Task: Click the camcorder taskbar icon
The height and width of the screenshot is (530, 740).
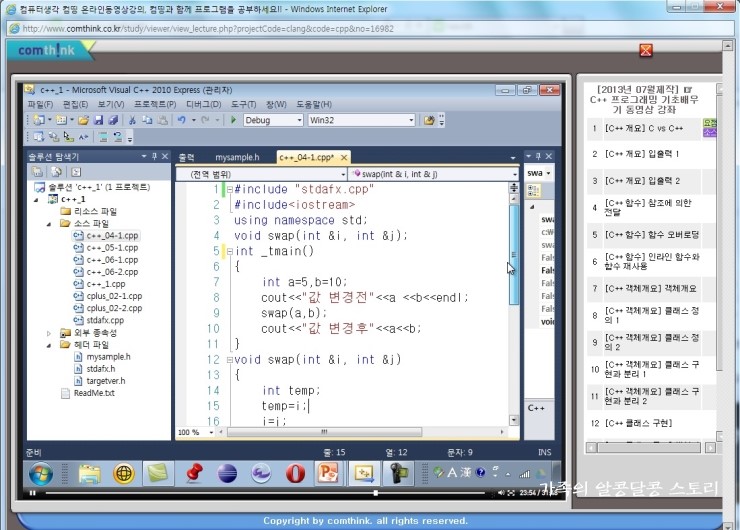Action: pyautogui.click(x=398, y=473)
